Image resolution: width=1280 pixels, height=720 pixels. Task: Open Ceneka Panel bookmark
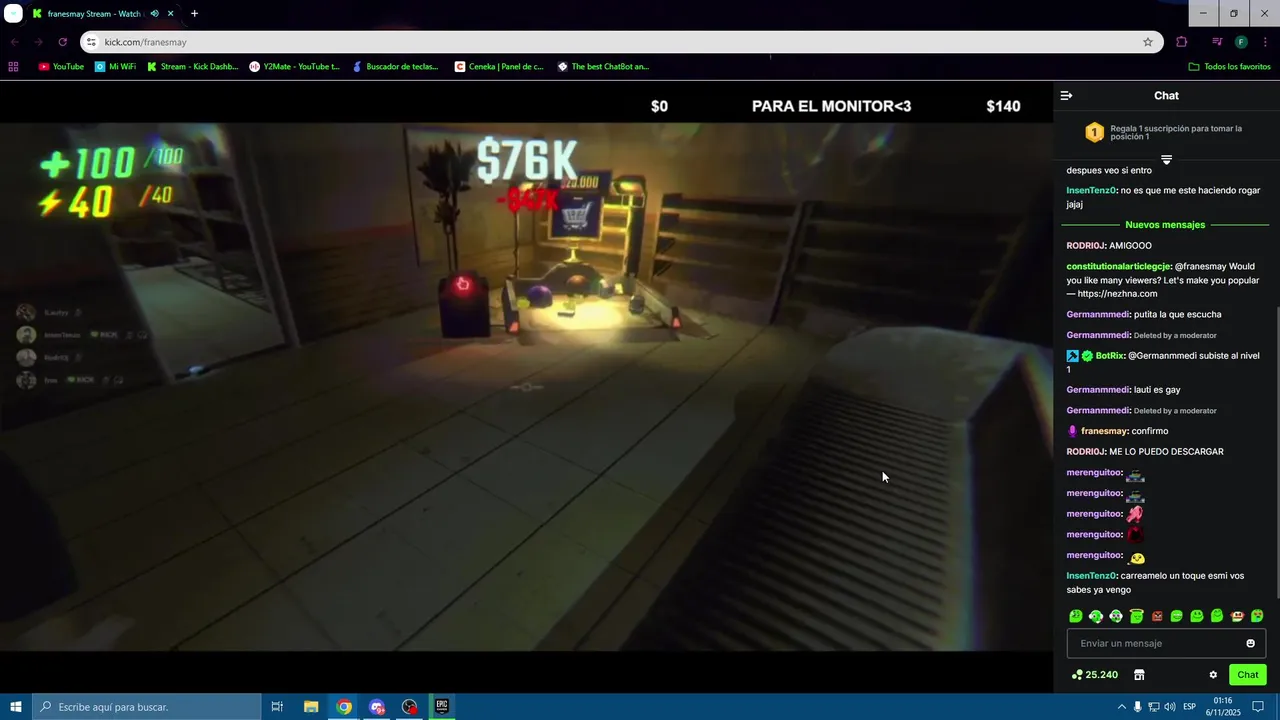(x=499, y=67)
